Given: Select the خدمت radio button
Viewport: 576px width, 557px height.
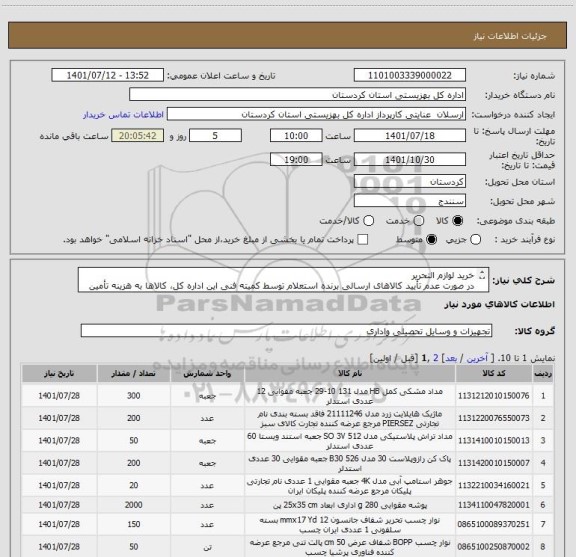Looking at the screenshot, I should [419, 220].
